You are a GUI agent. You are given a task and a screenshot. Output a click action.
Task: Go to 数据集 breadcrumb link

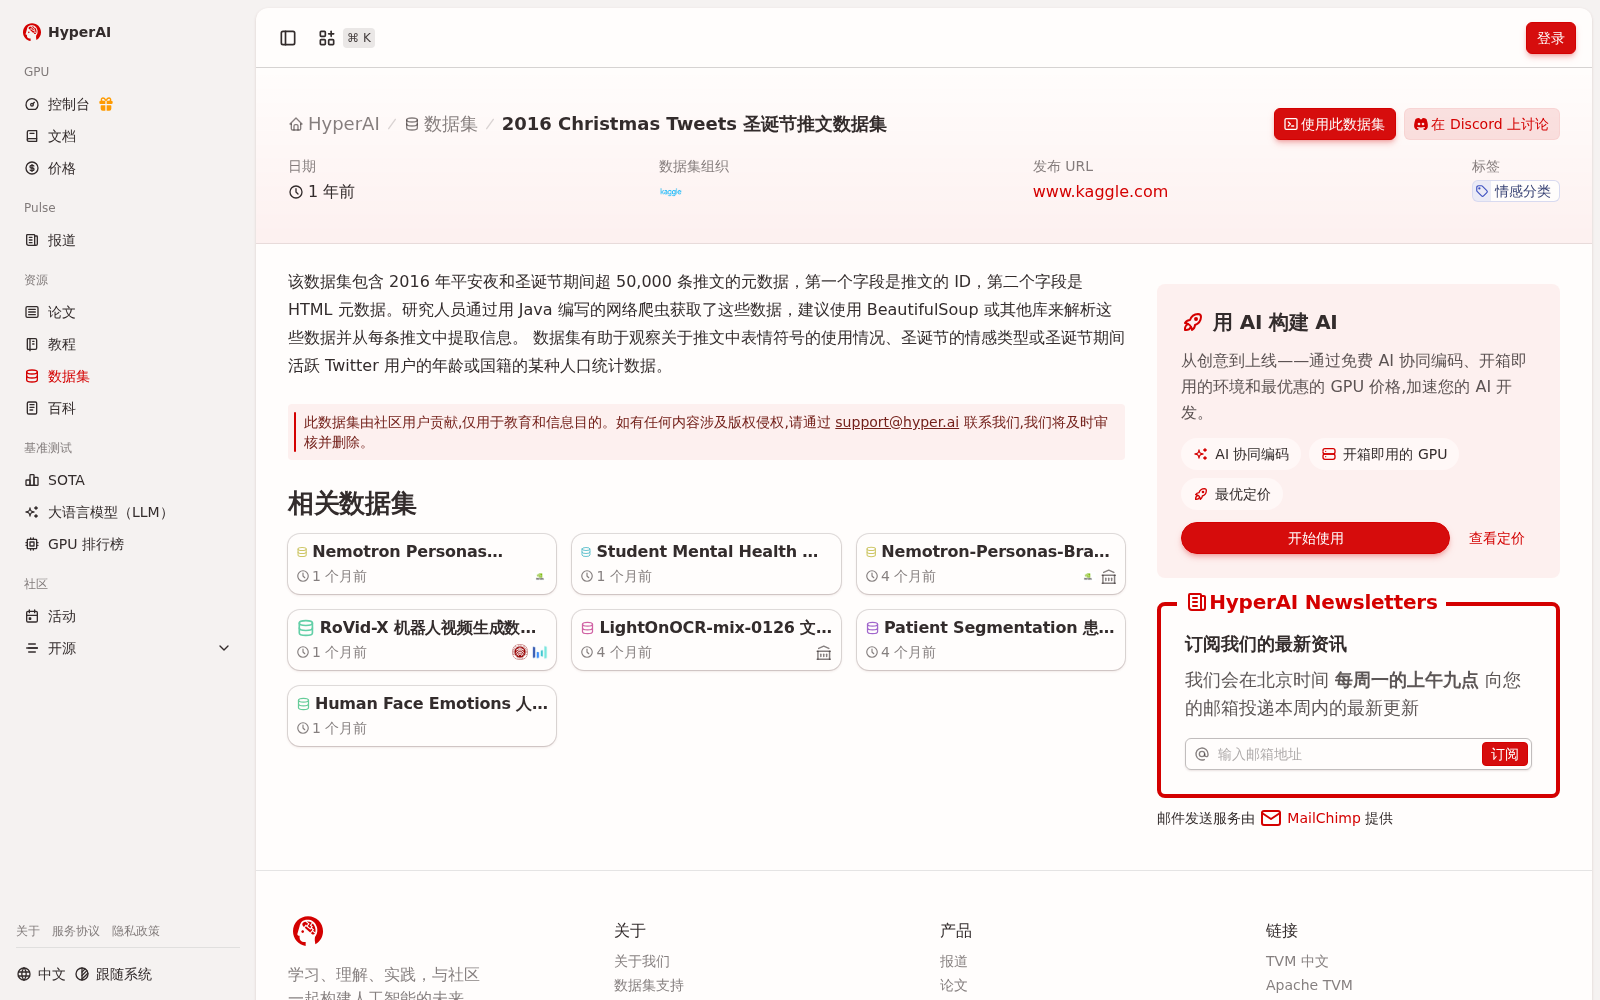pyautogui.click(x=441, y=124)
